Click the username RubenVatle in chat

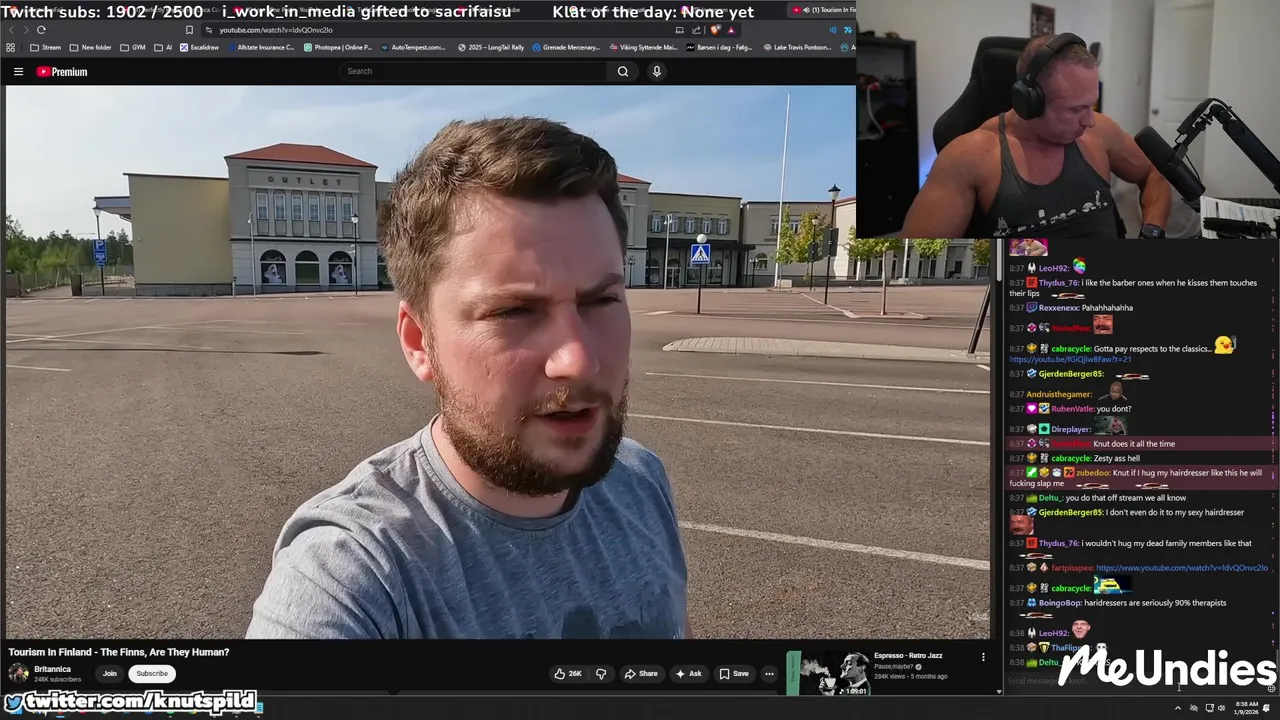(1073, 409)
